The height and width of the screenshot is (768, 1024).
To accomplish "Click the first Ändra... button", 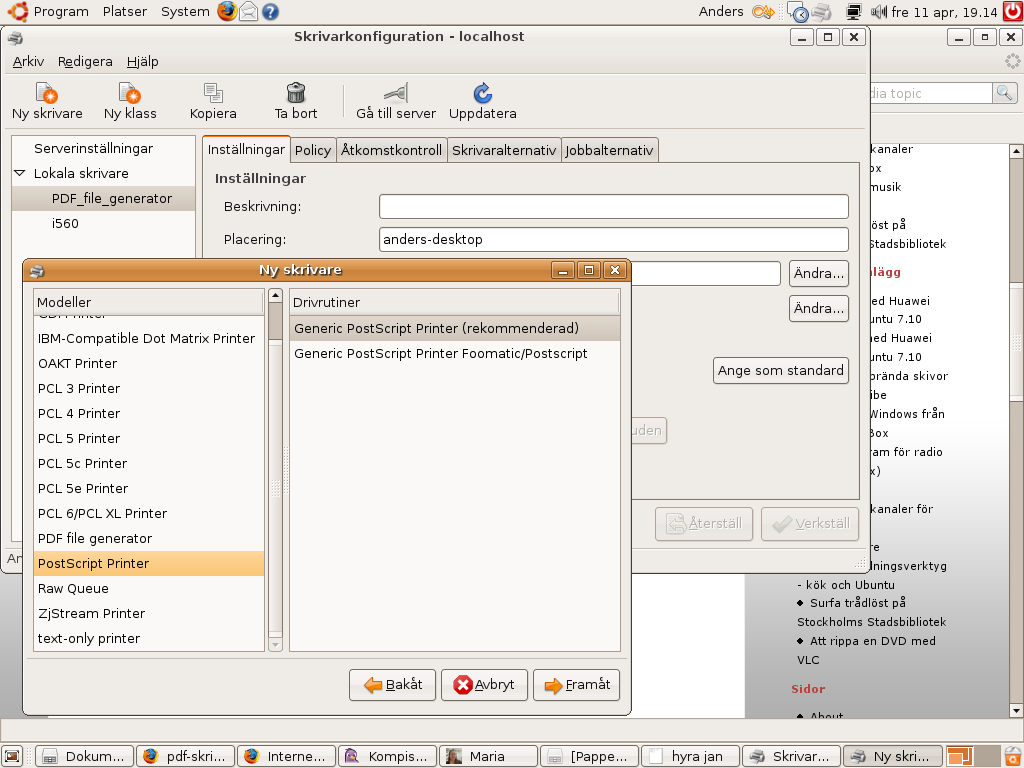I will point(819,273).
